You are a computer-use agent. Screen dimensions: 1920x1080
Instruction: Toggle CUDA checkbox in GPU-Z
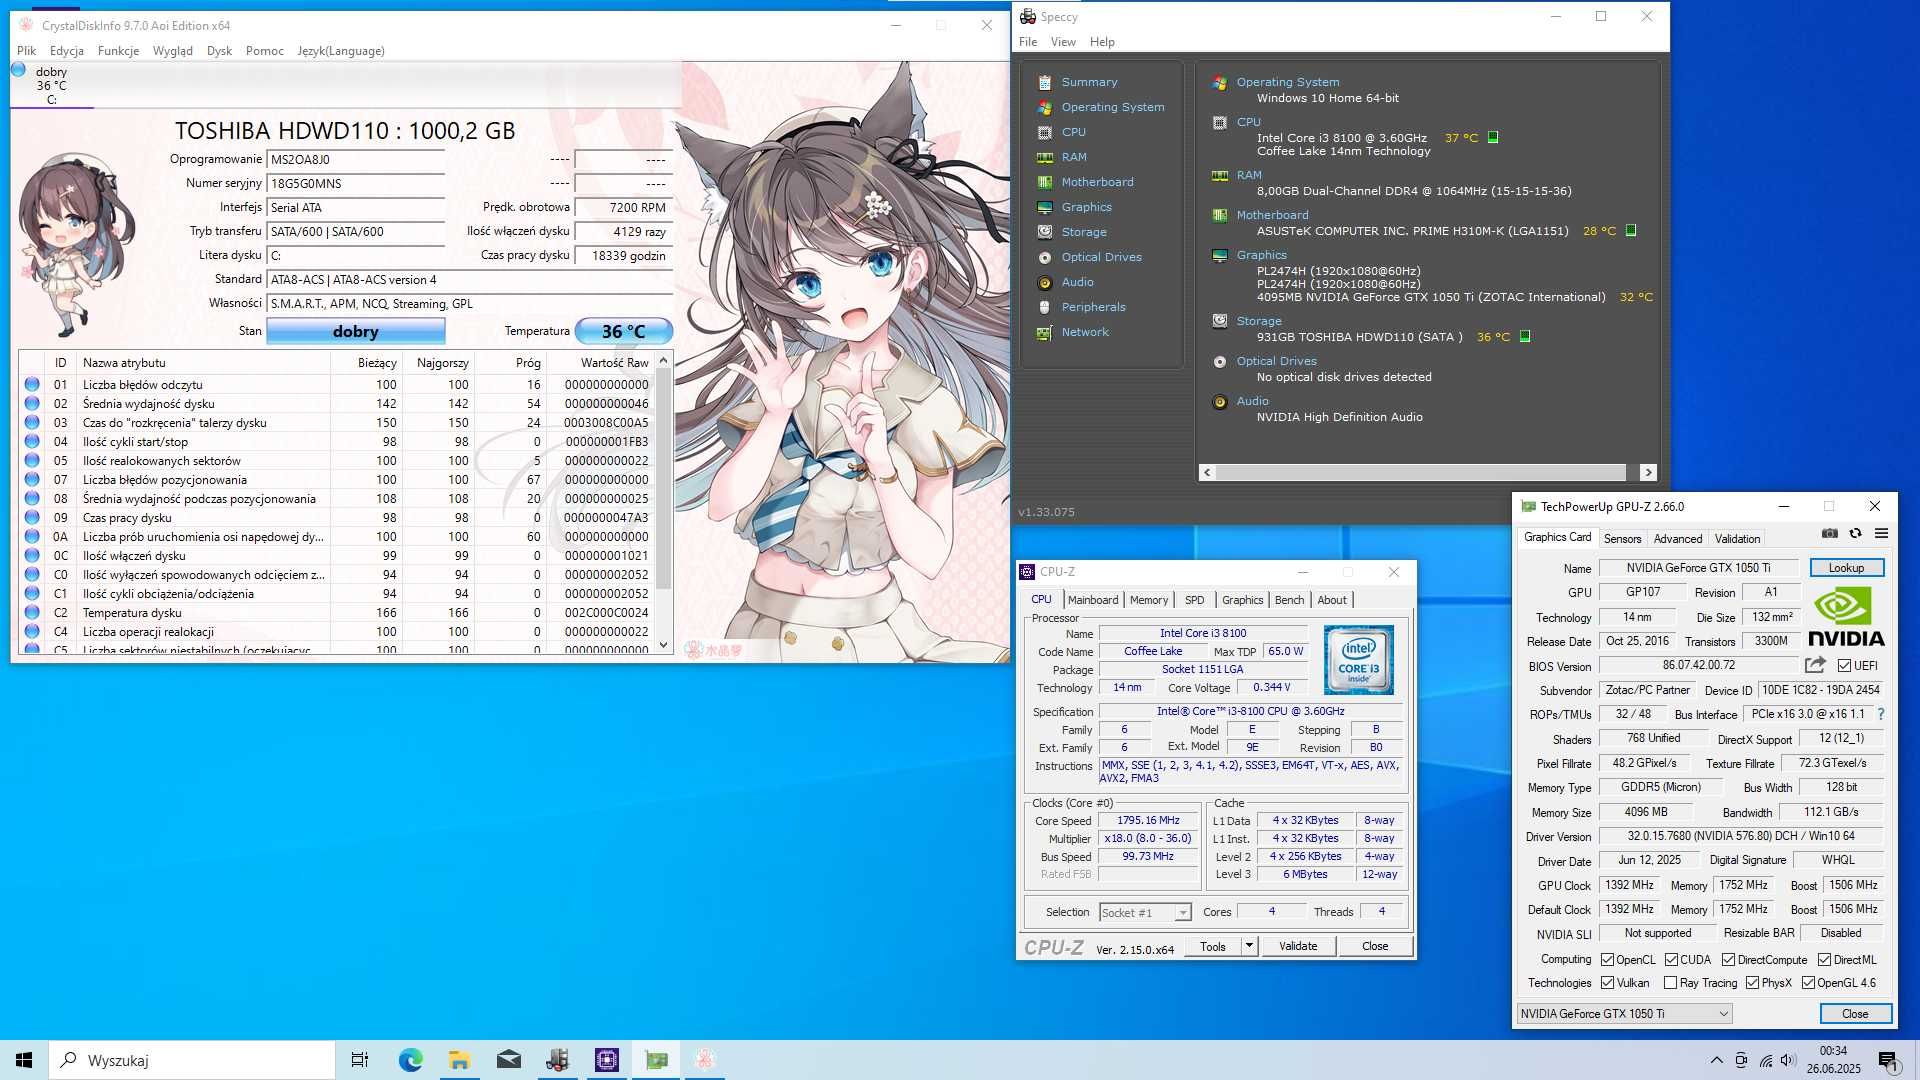coord(1671,960)
